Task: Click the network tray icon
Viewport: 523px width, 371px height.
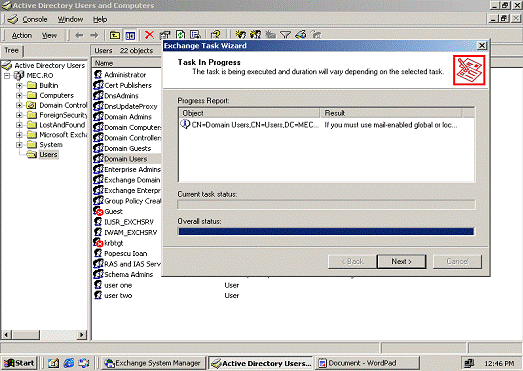Action: click(x=469, y=363)
